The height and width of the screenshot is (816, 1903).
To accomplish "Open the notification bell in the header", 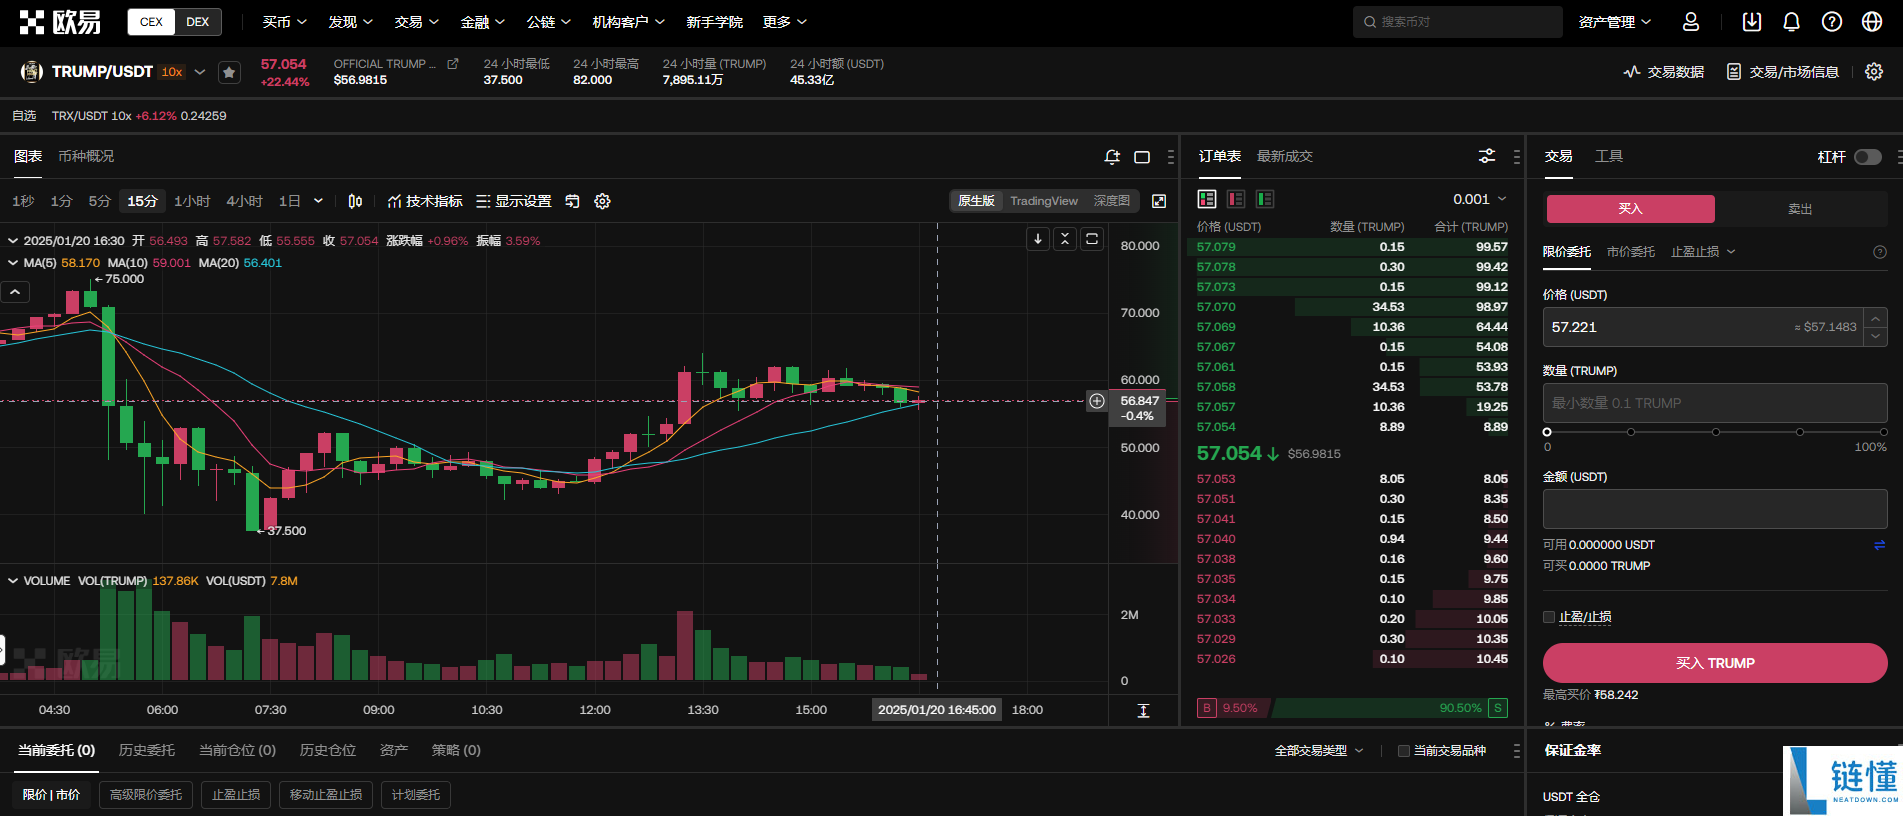I will pos(1791,22).
